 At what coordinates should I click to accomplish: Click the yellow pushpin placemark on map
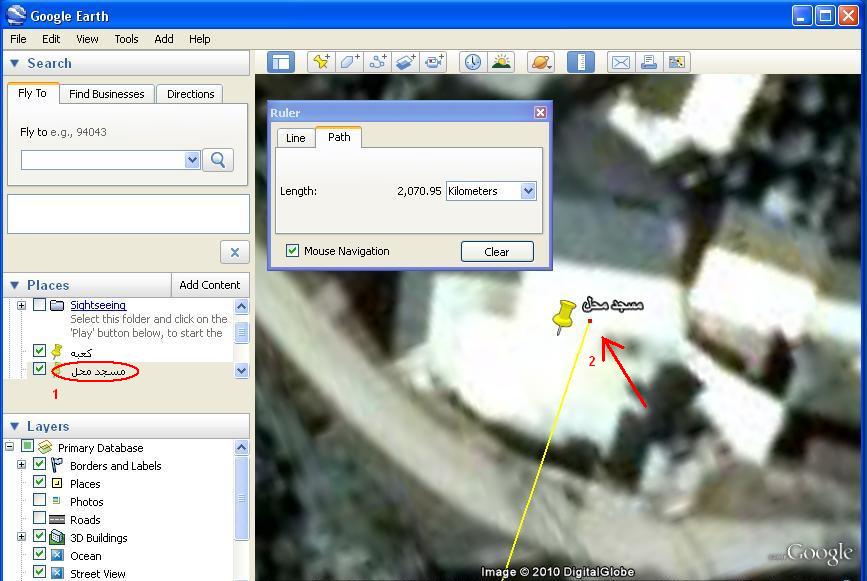[563, 317]
